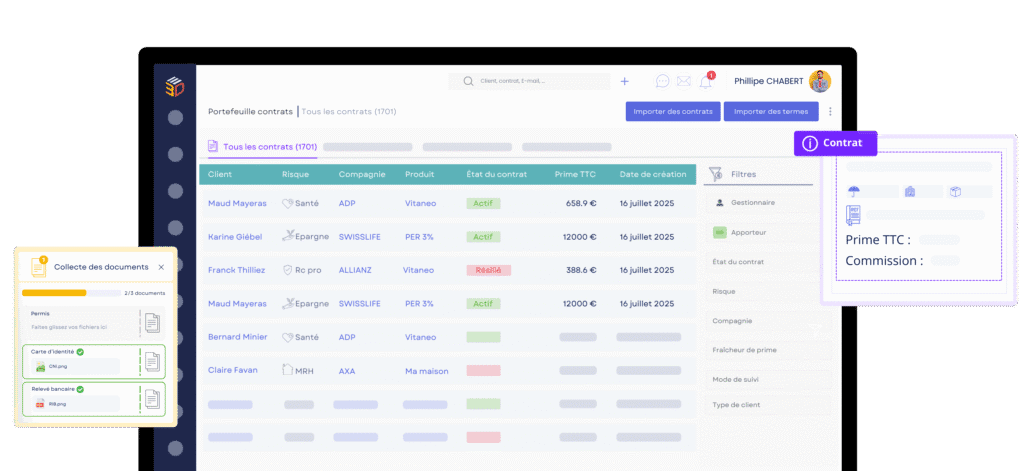Screen dimensions: 1024x471
Task: Click the purple Contrat badge
Action: point(835,143)
